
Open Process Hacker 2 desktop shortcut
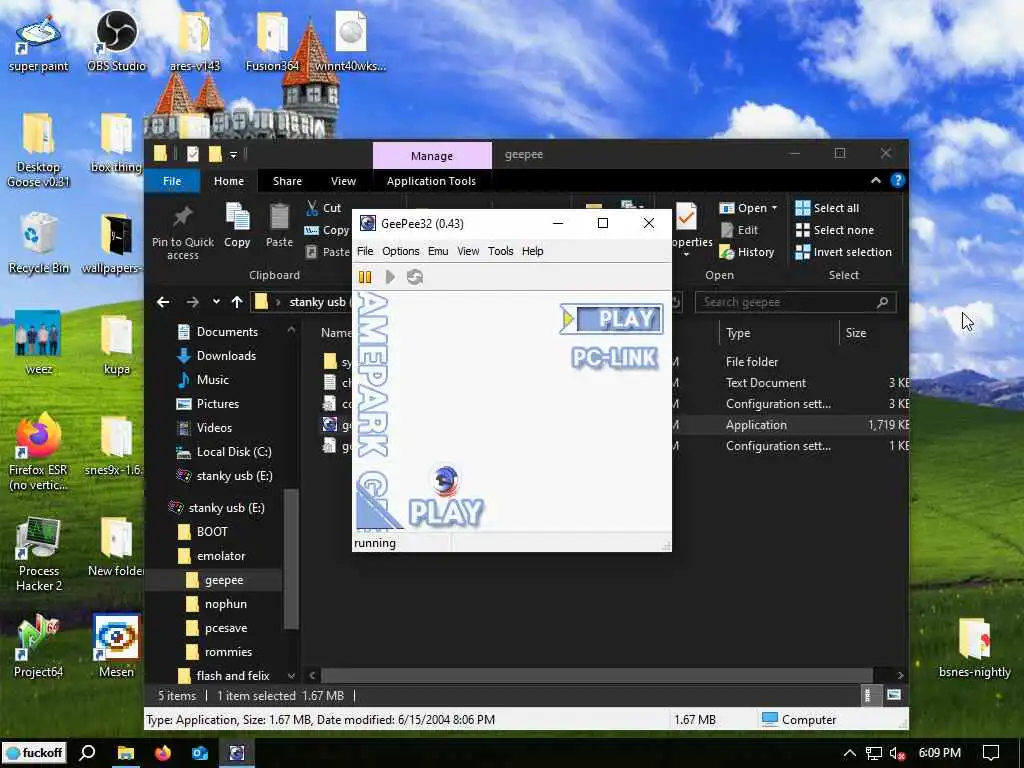pyautogui.click(x=38, y=554)
